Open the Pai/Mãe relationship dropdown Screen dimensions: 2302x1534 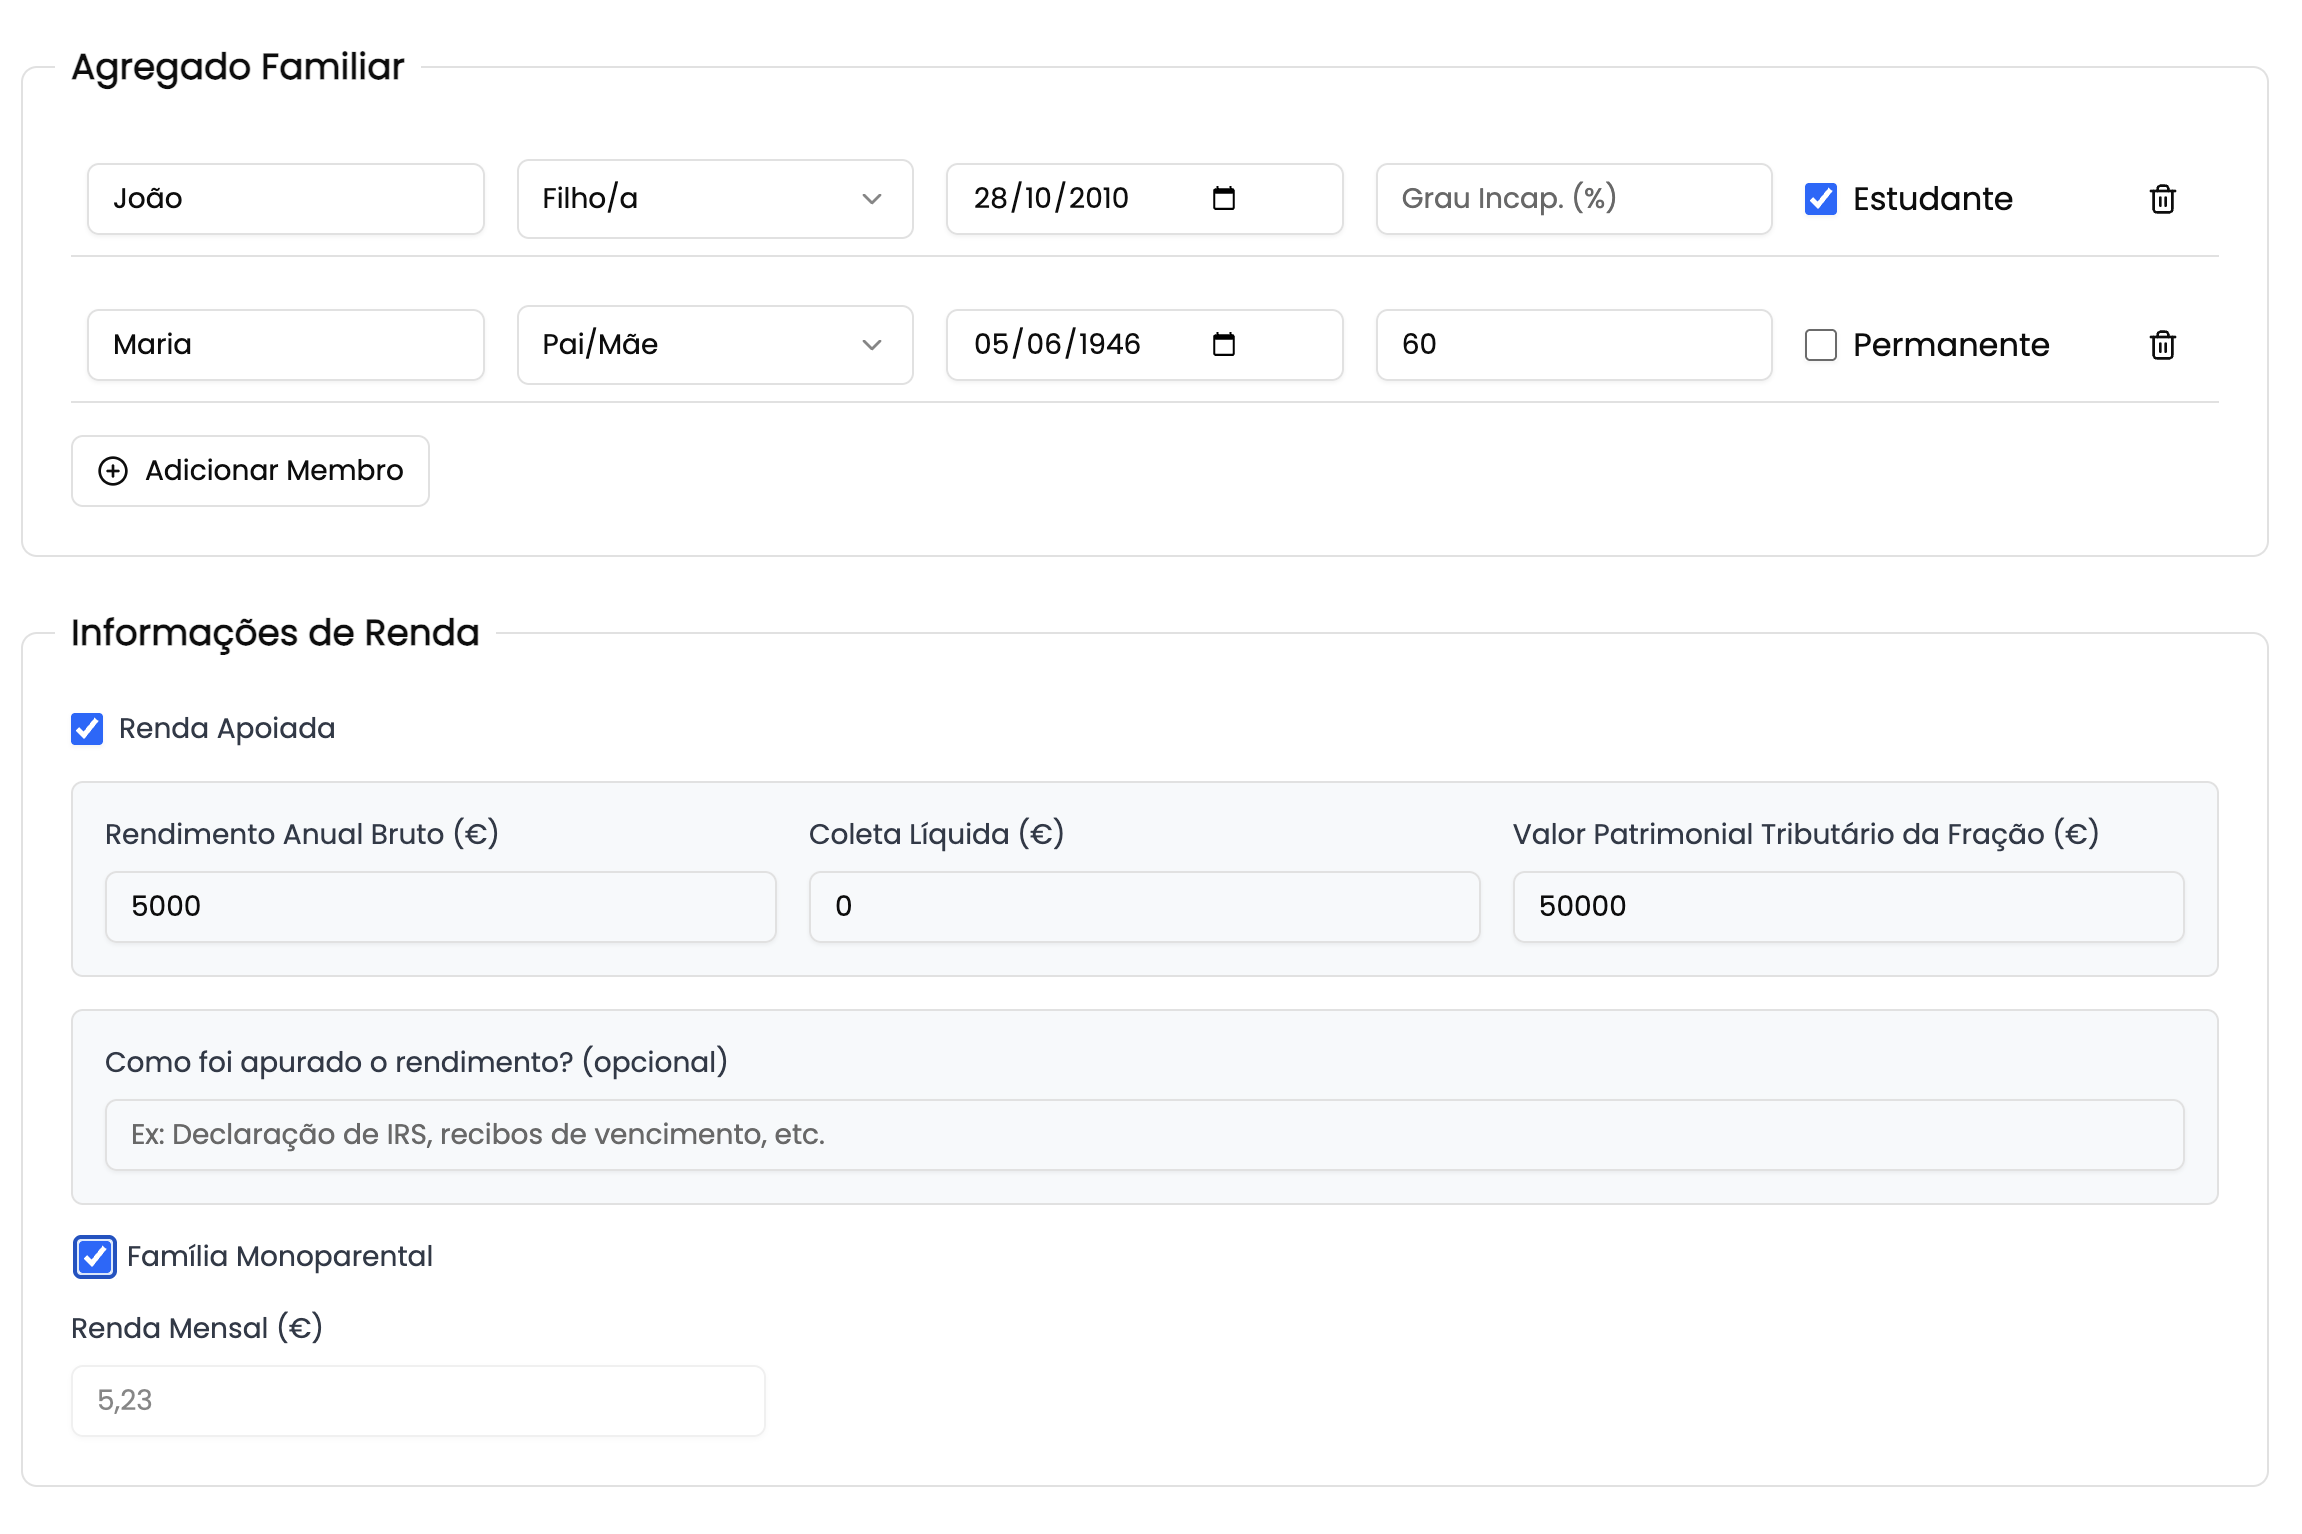coord(714,345)
